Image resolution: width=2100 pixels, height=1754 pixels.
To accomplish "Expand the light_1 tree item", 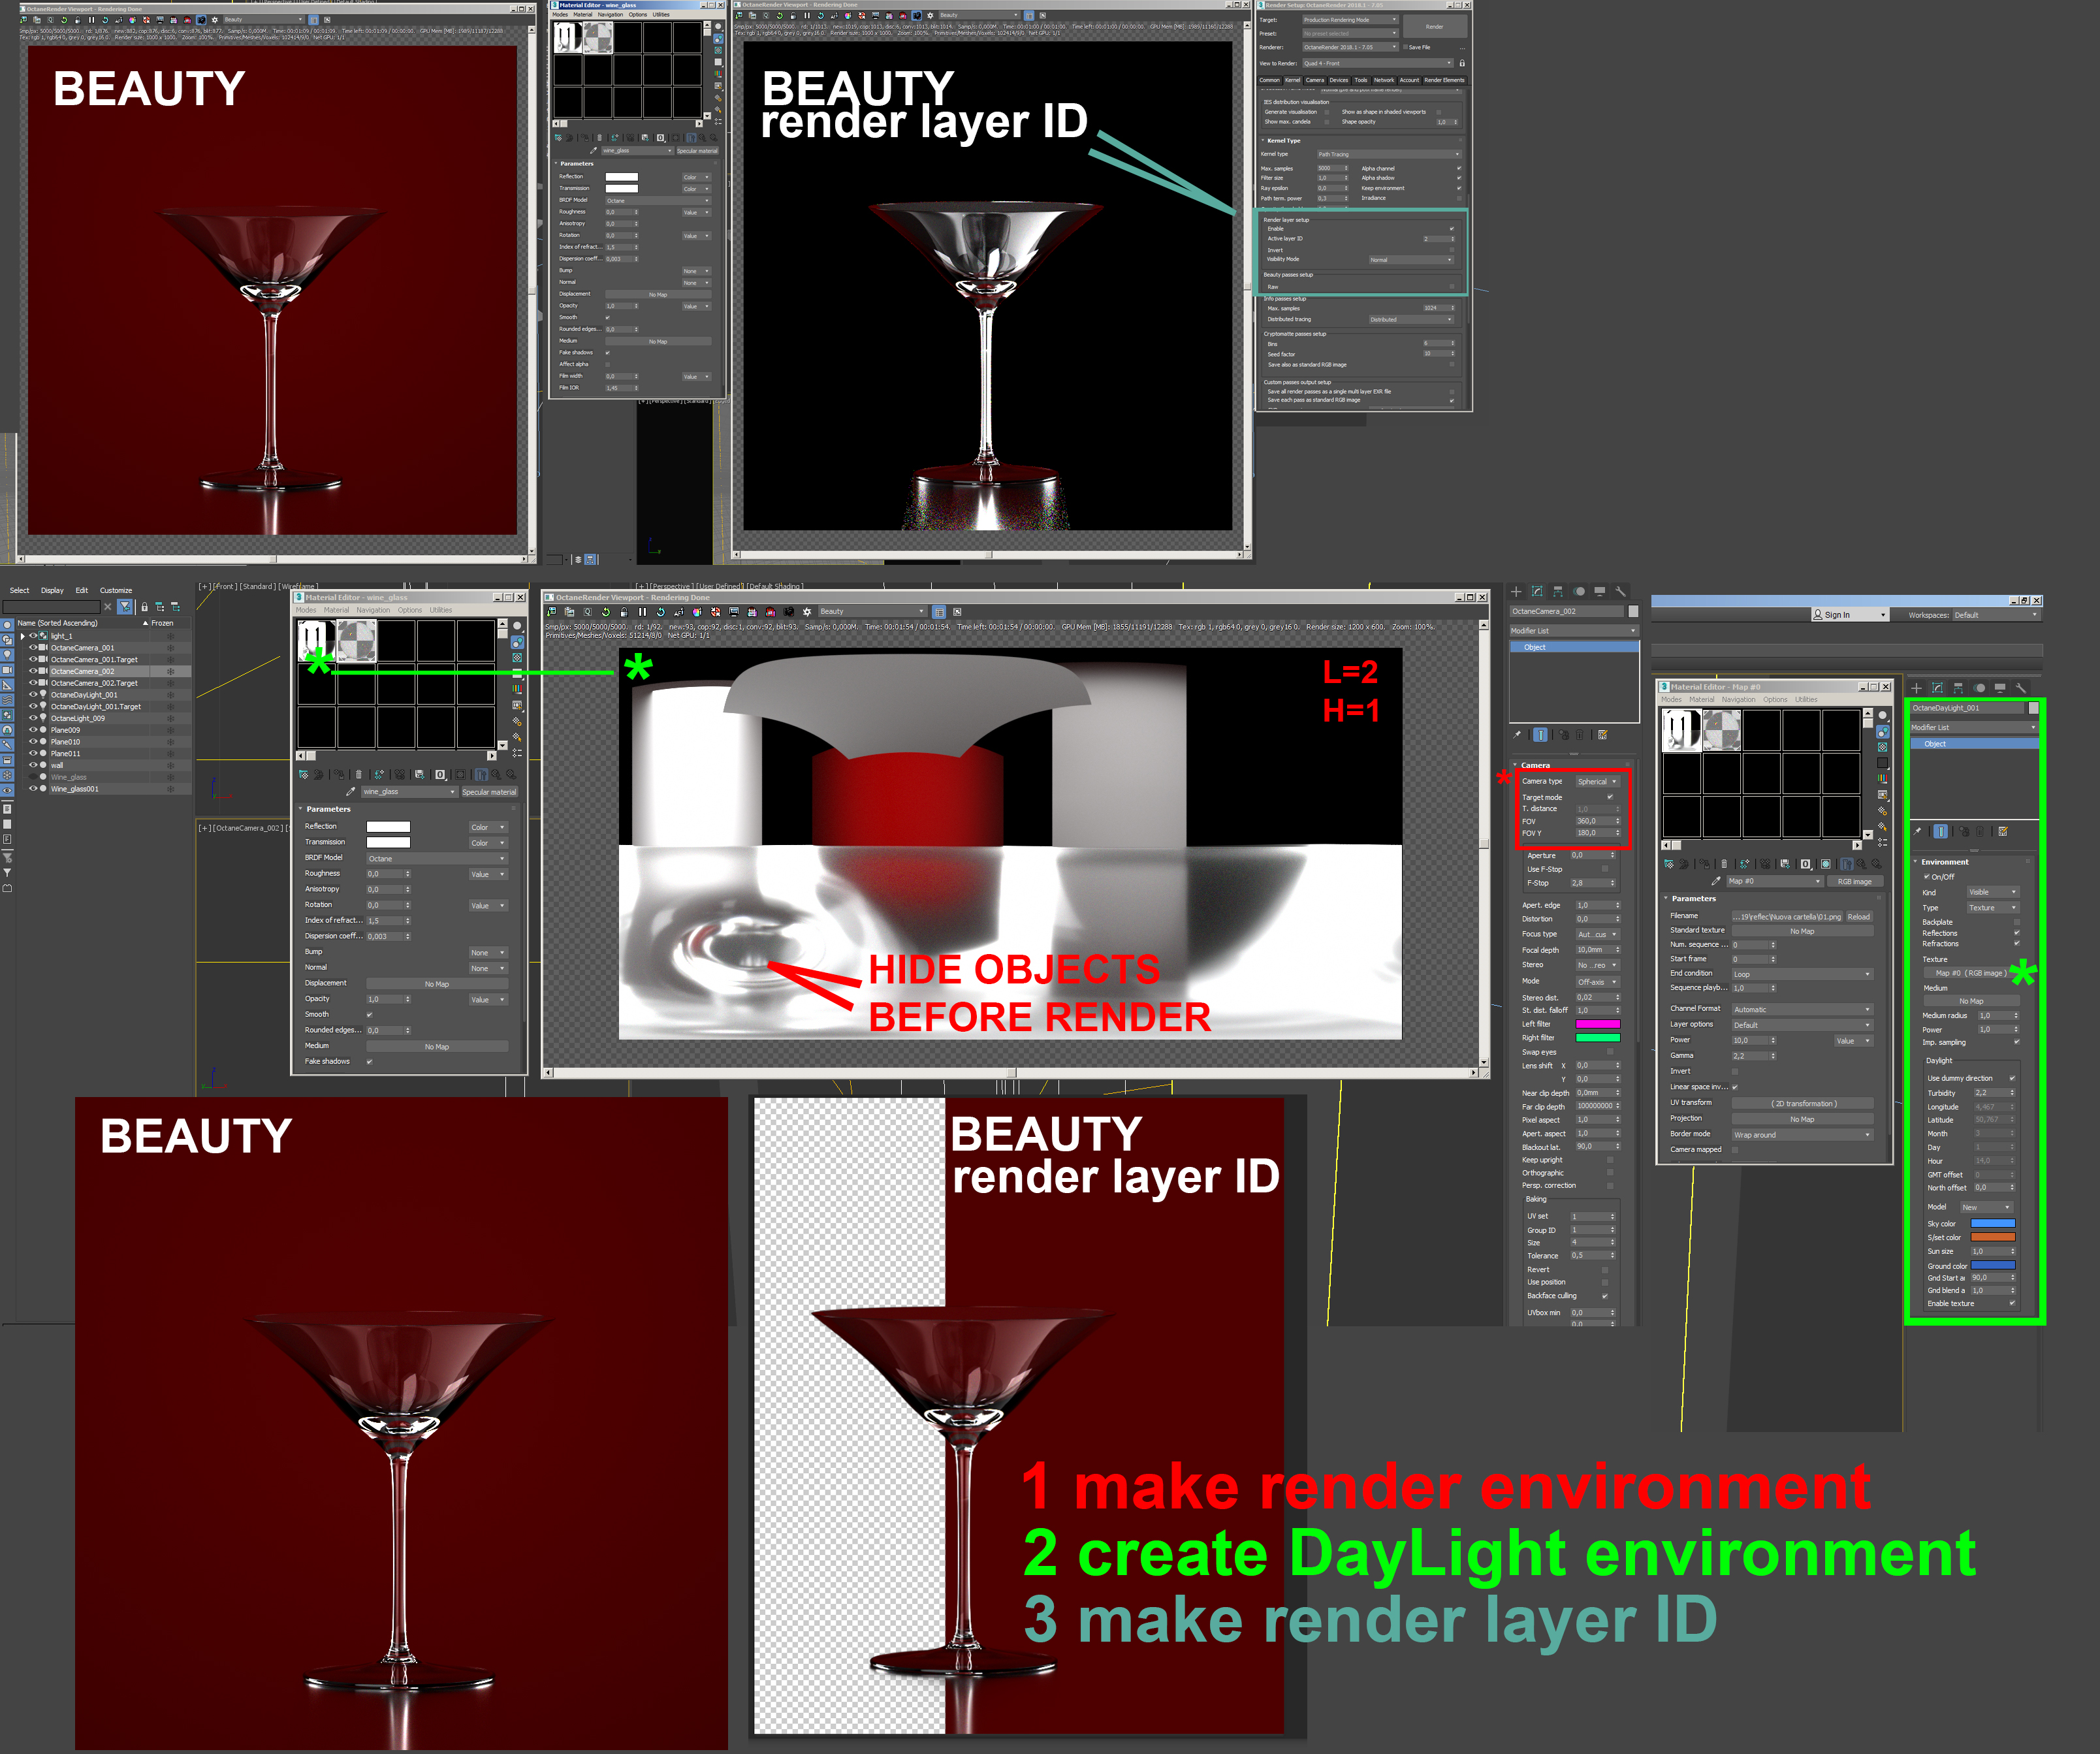I will point(22,636).
